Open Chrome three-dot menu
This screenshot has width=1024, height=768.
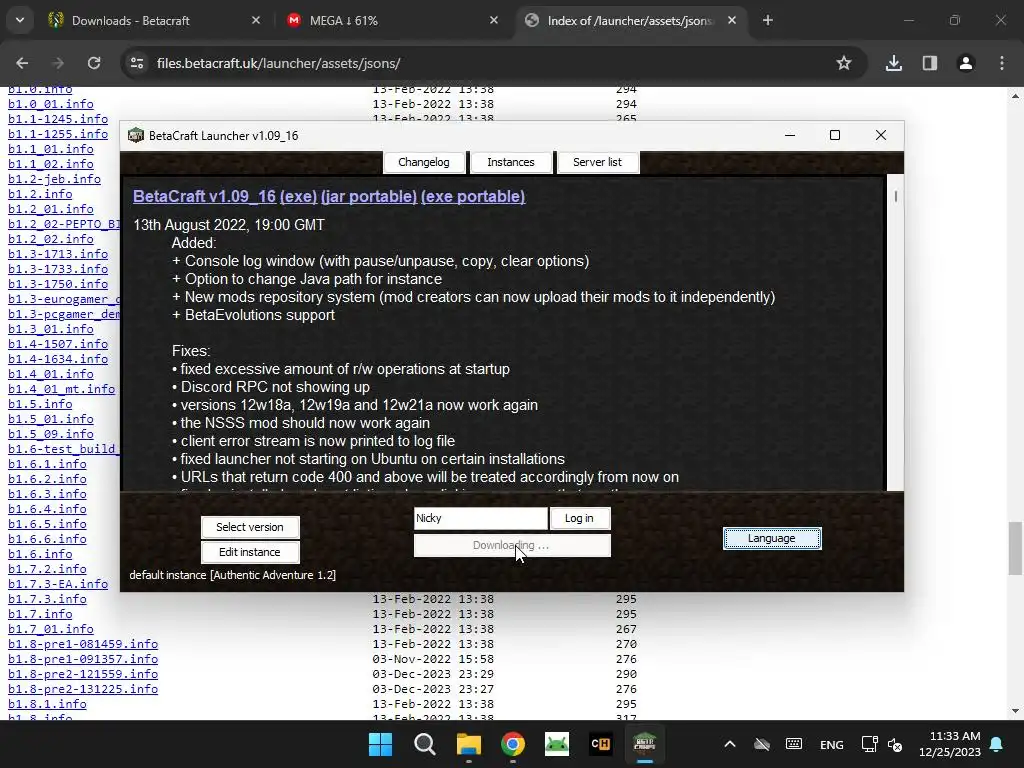click(1002, 63)
